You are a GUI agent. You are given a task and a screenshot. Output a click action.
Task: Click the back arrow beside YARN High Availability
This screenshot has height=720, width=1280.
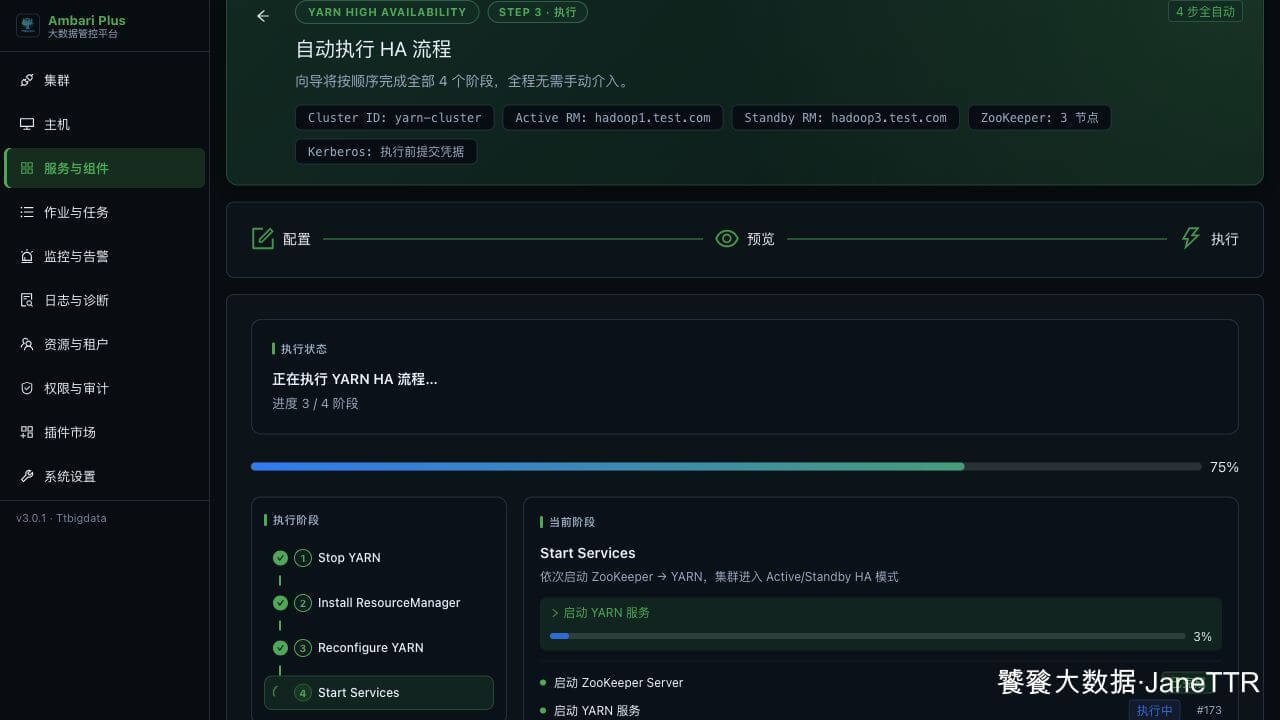coord(263,16)
